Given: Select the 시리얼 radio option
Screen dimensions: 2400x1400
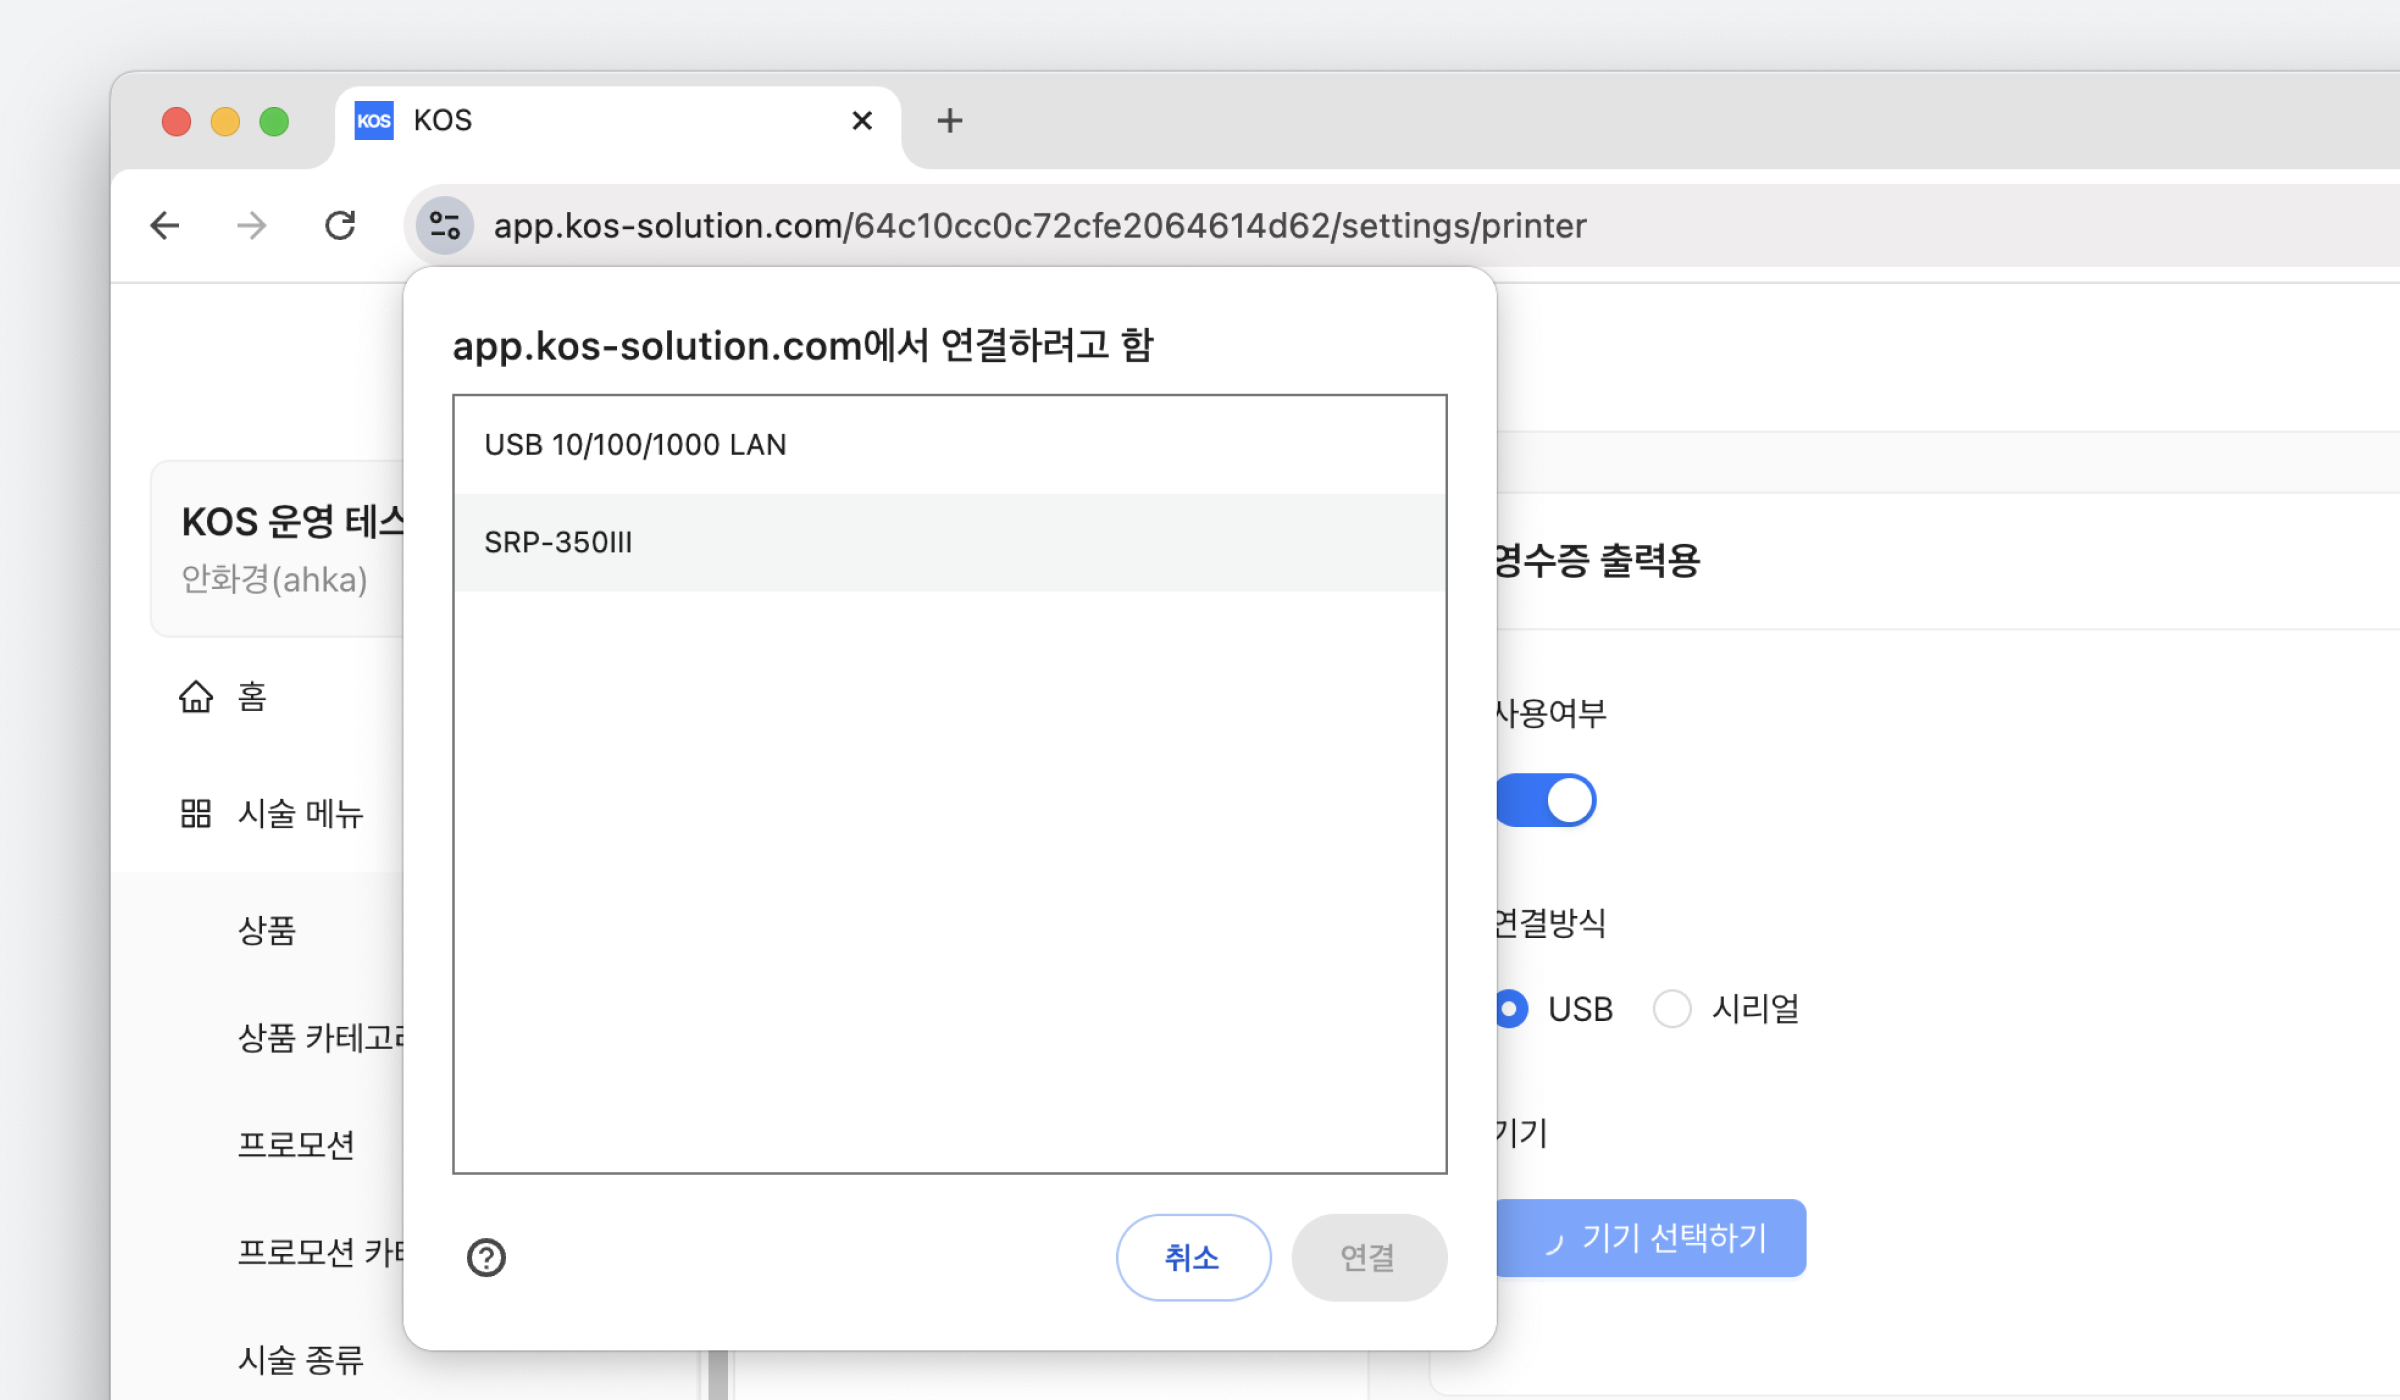Looking at the screenshot, I should [1672, 1008].
